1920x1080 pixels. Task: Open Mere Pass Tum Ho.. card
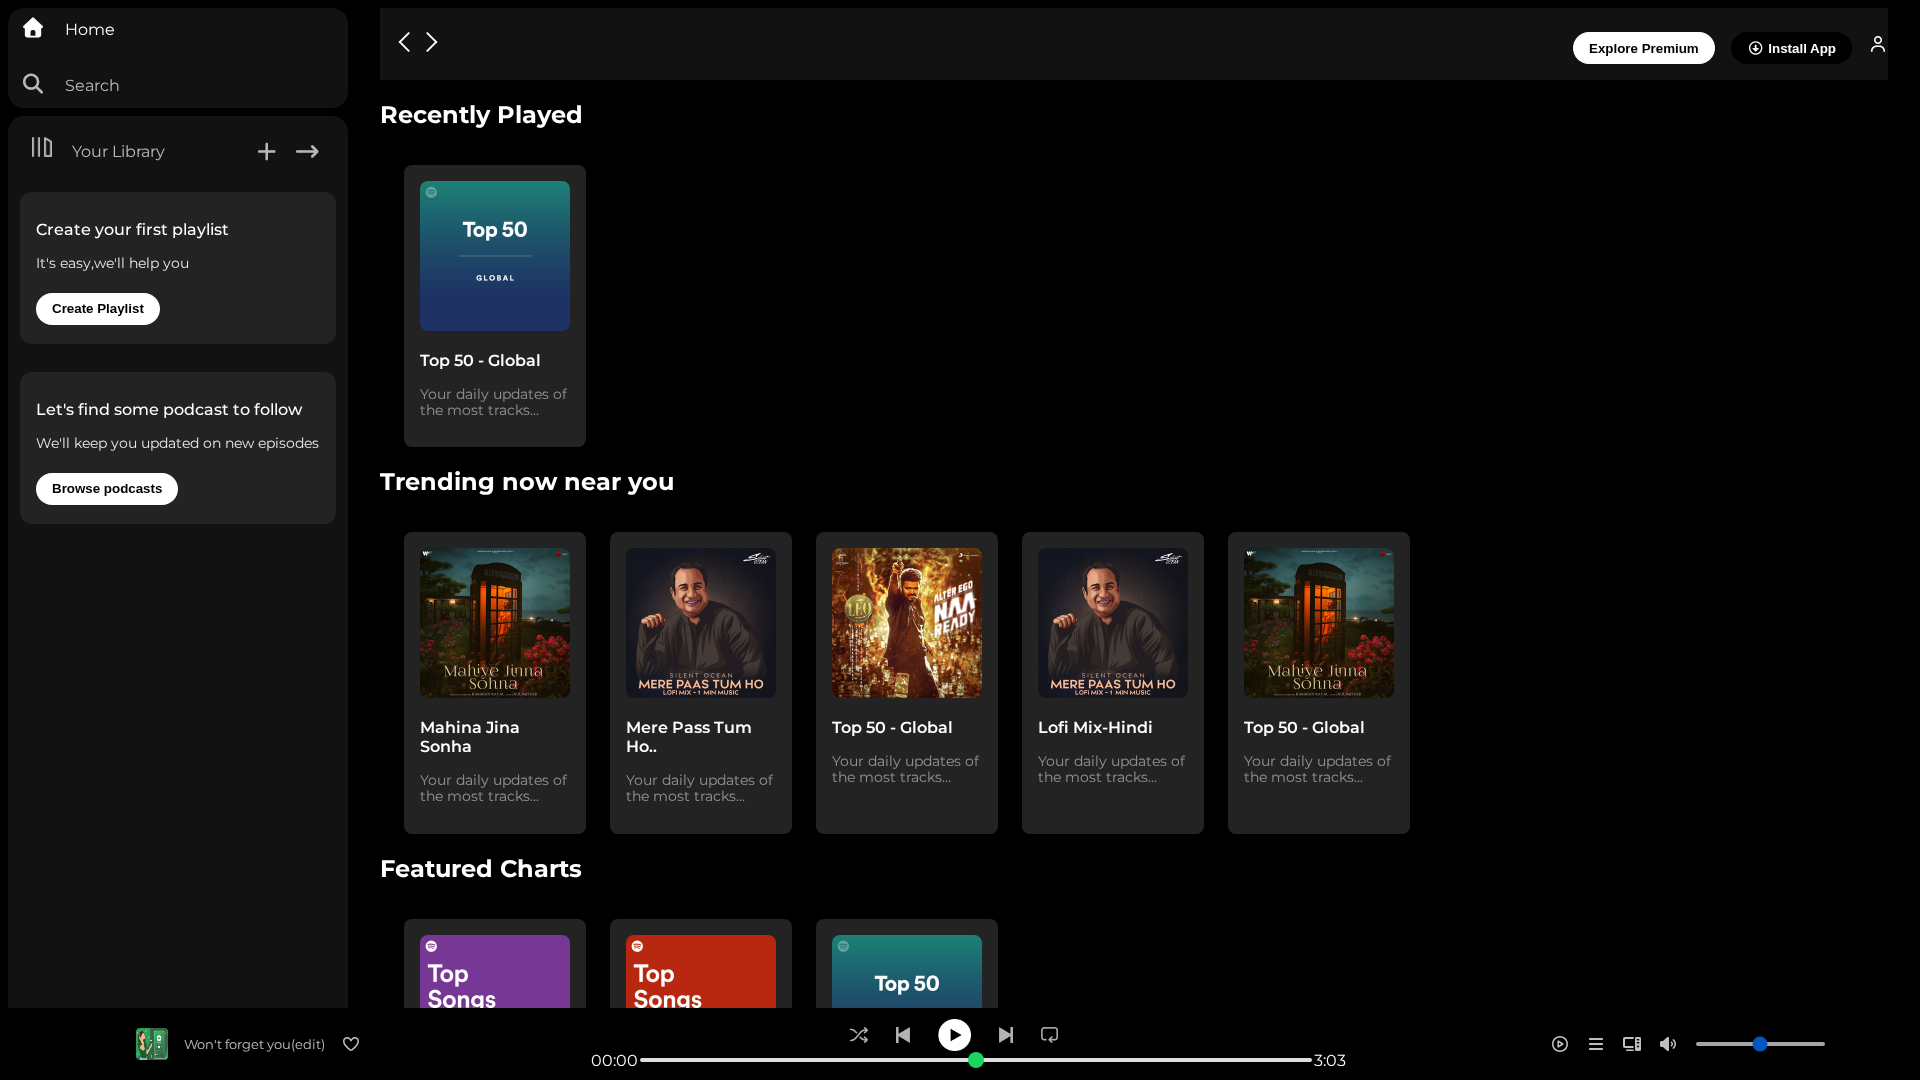(x=701, y=683)
